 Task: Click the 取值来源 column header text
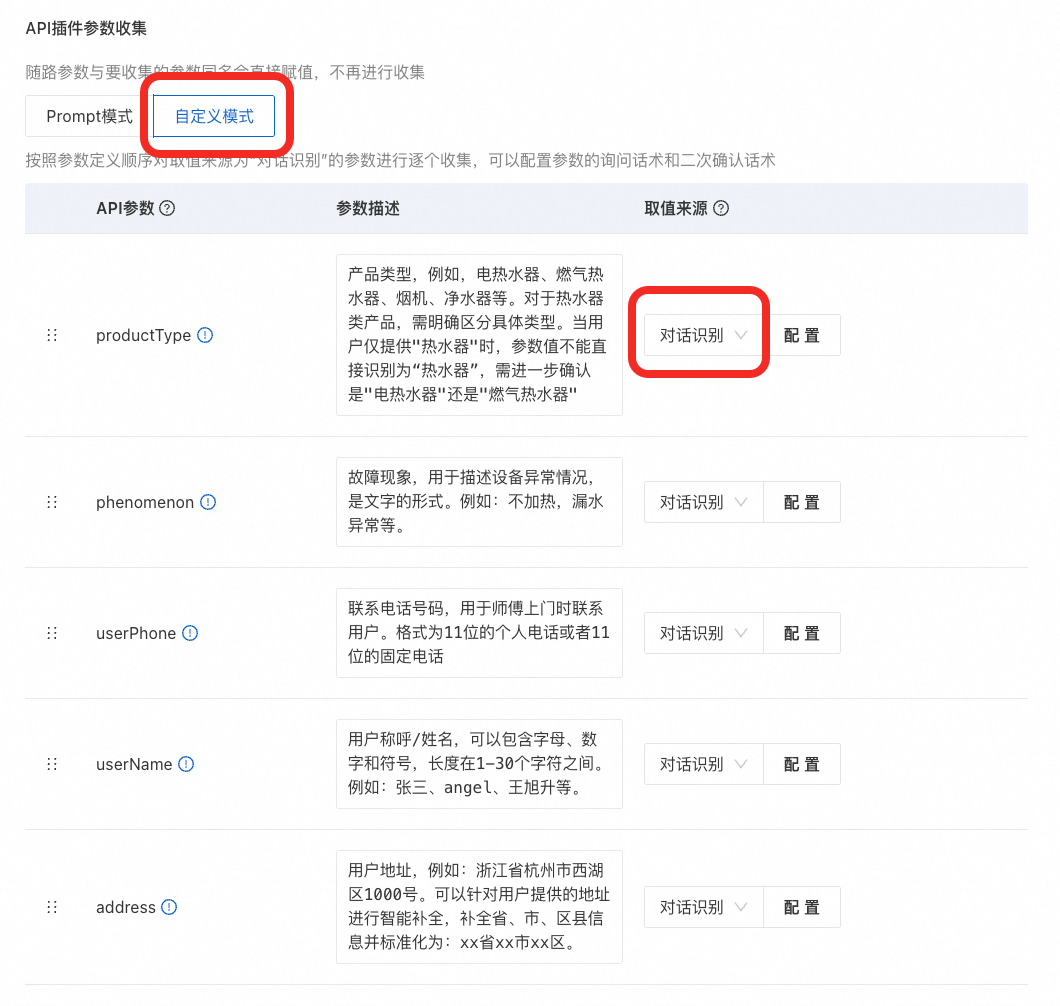click(x=675, y=208)
